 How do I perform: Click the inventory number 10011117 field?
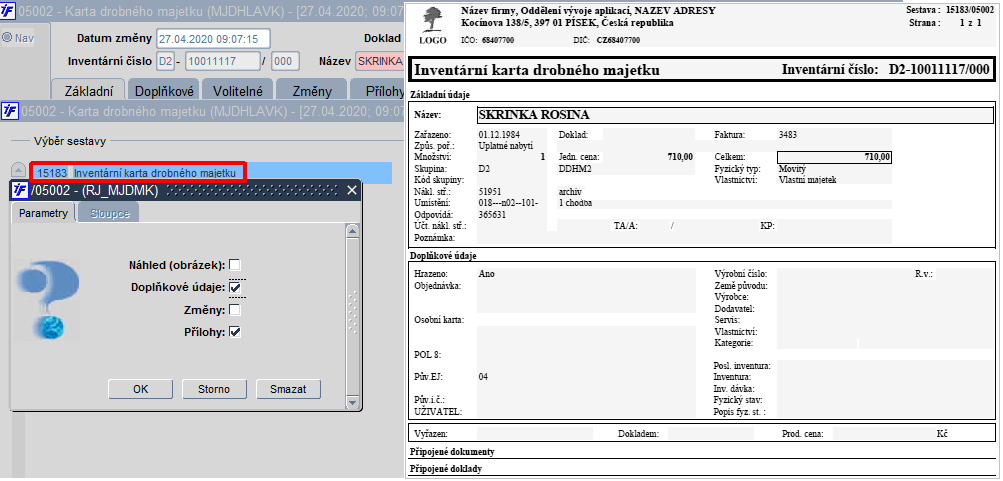pos(221,61)
